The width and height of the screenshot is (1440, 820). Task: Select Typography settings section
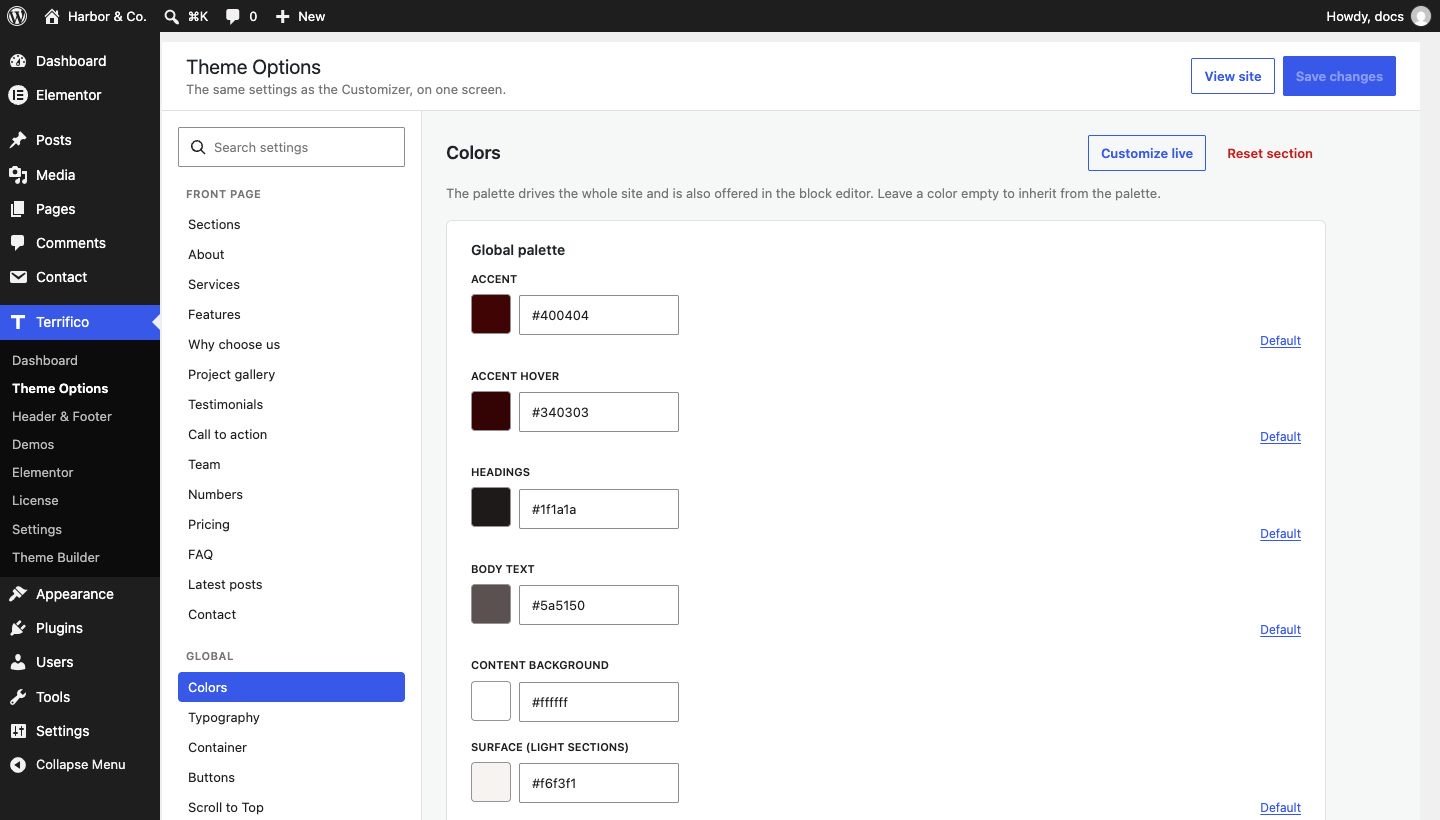pyautogui.click(x=291, y=717)
